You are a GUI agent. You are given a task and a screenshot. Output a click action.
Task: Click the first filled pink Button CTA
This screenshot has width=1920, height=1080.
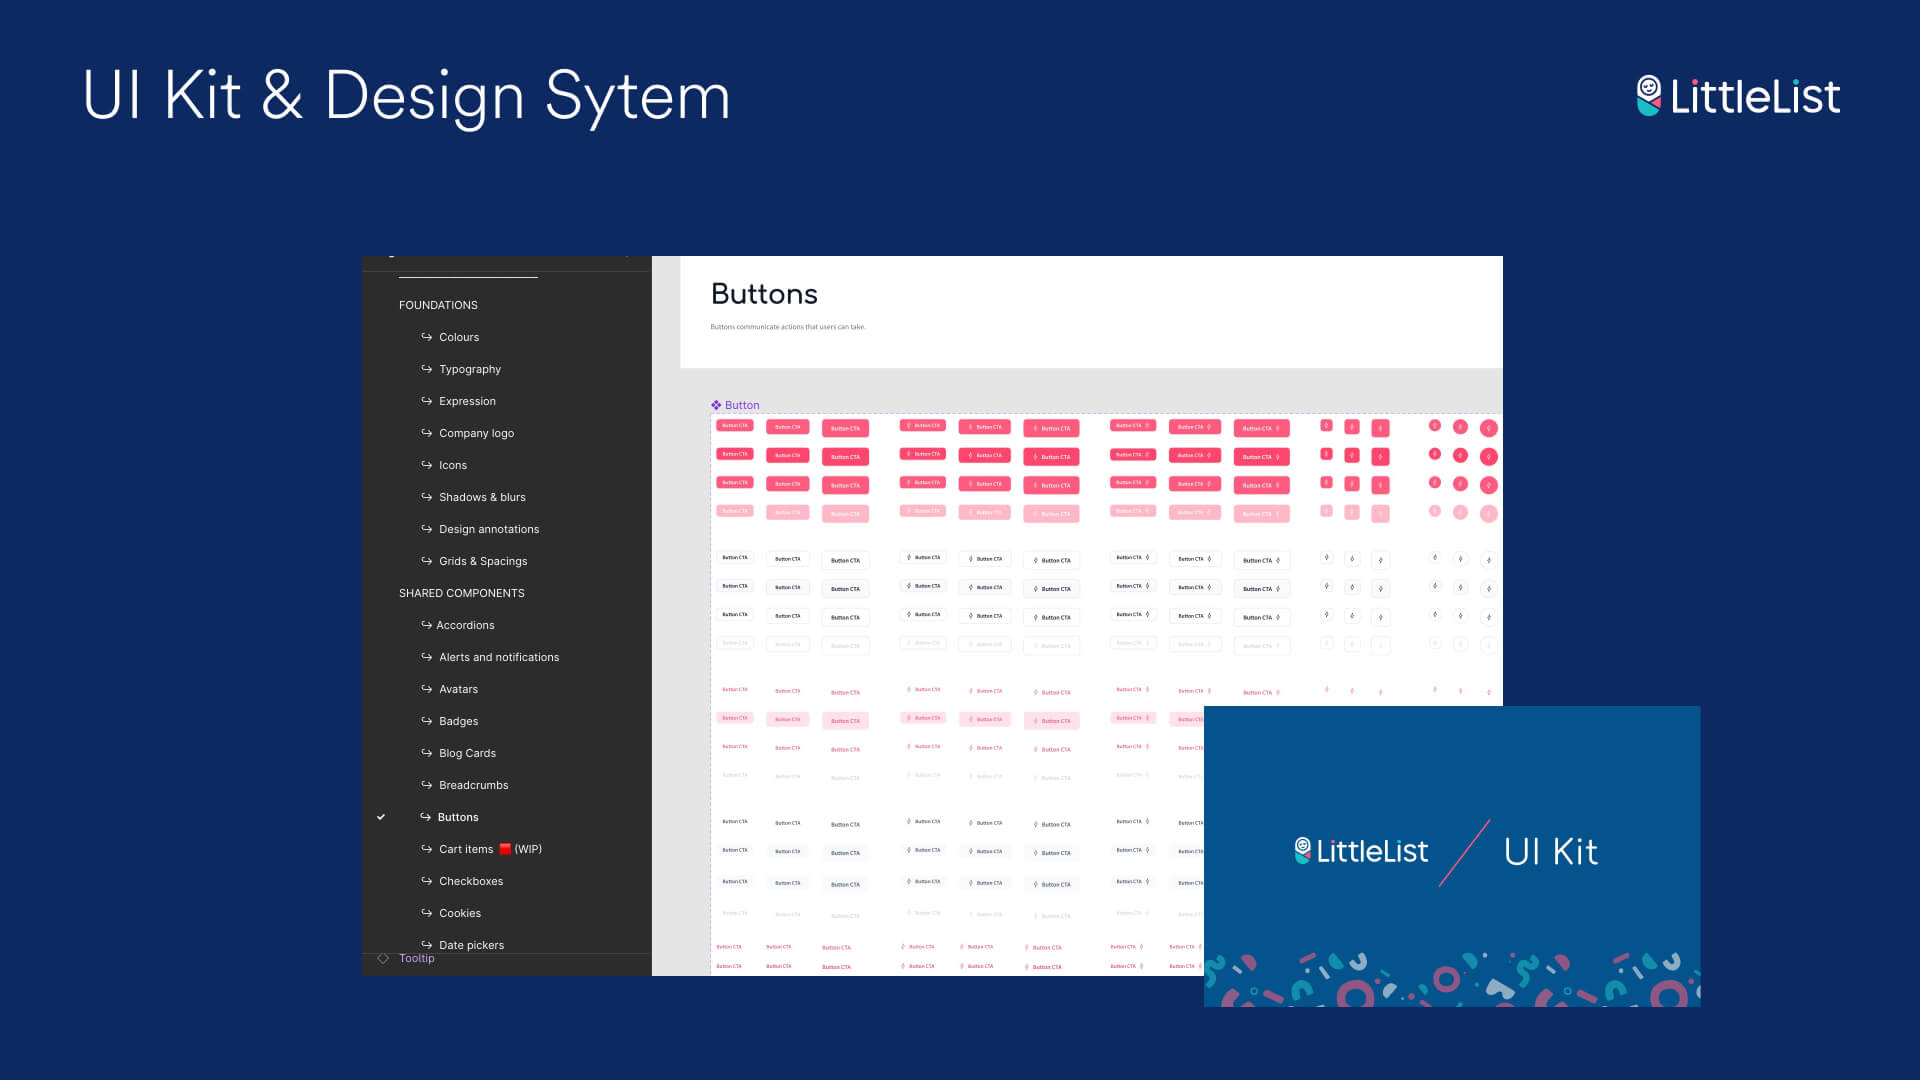click(735, 426)
